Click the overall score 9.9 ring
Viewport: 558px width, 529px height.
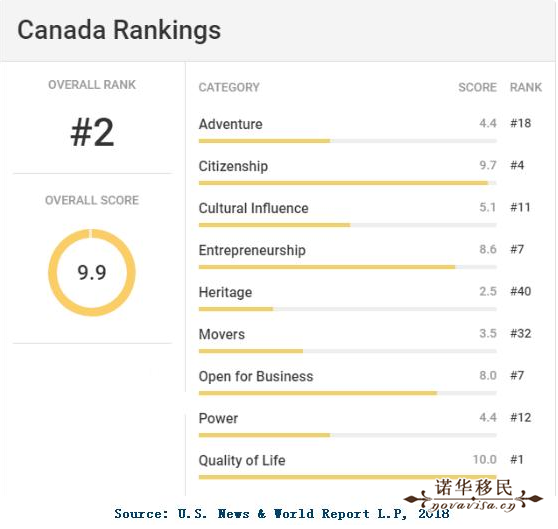point(92,273)
